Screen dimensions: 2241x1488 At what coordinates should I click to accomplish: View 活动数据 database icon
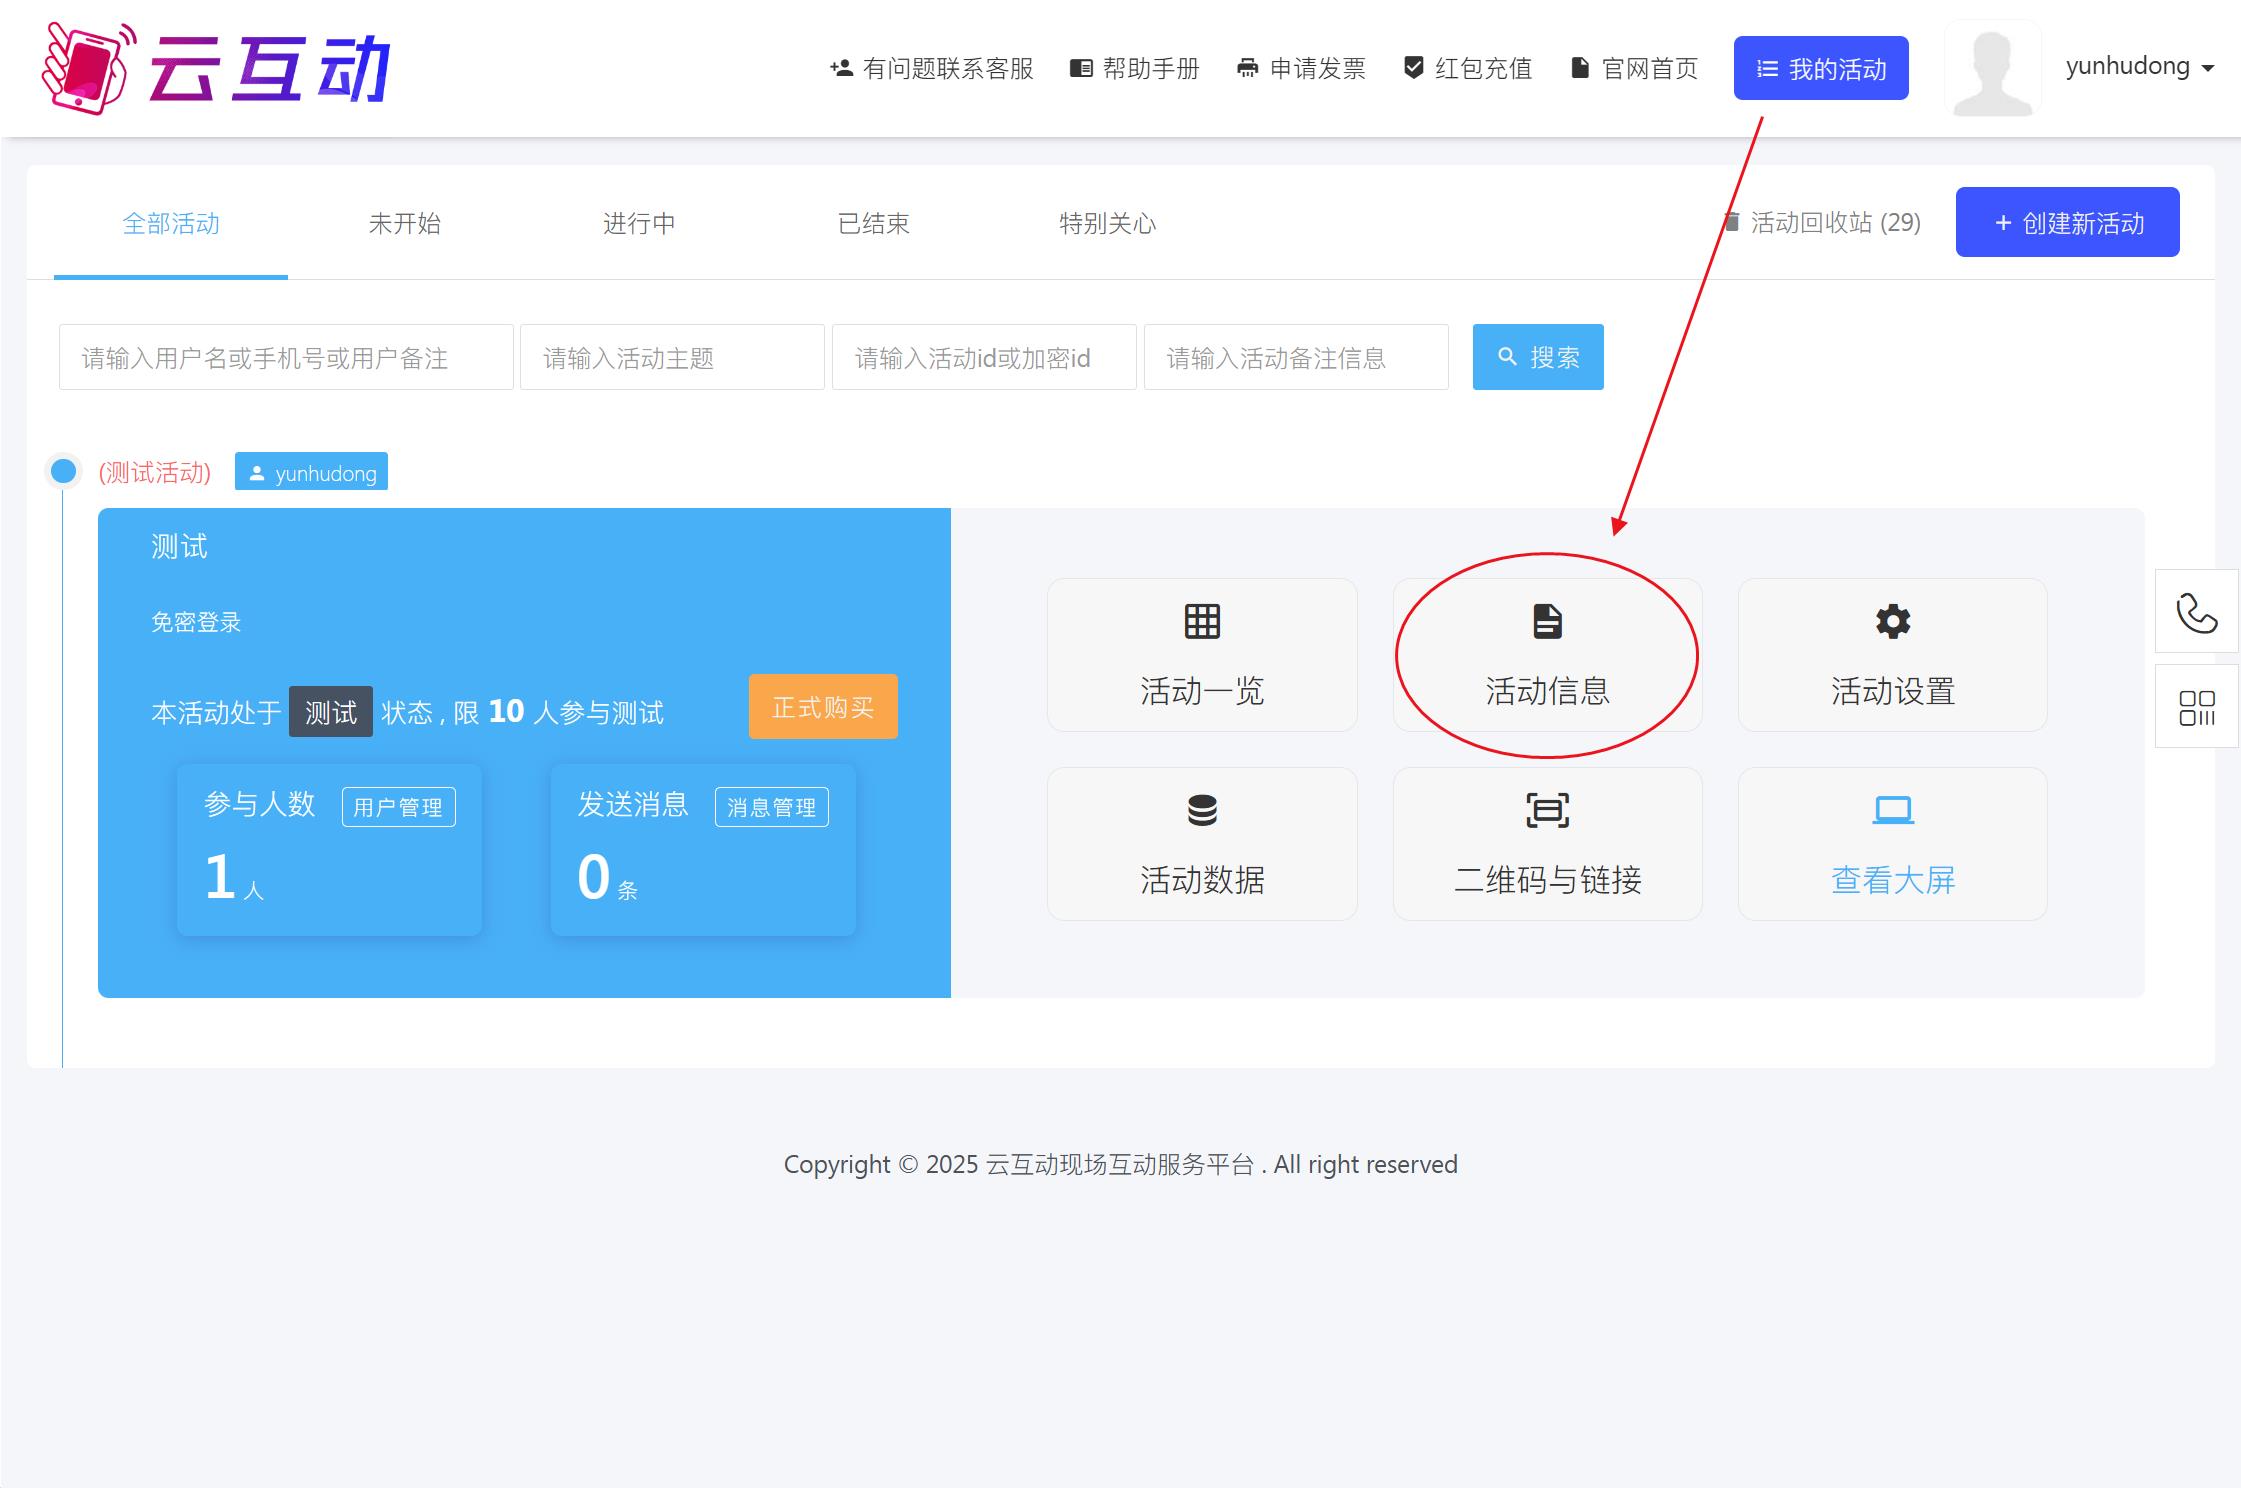point(1202,810)
